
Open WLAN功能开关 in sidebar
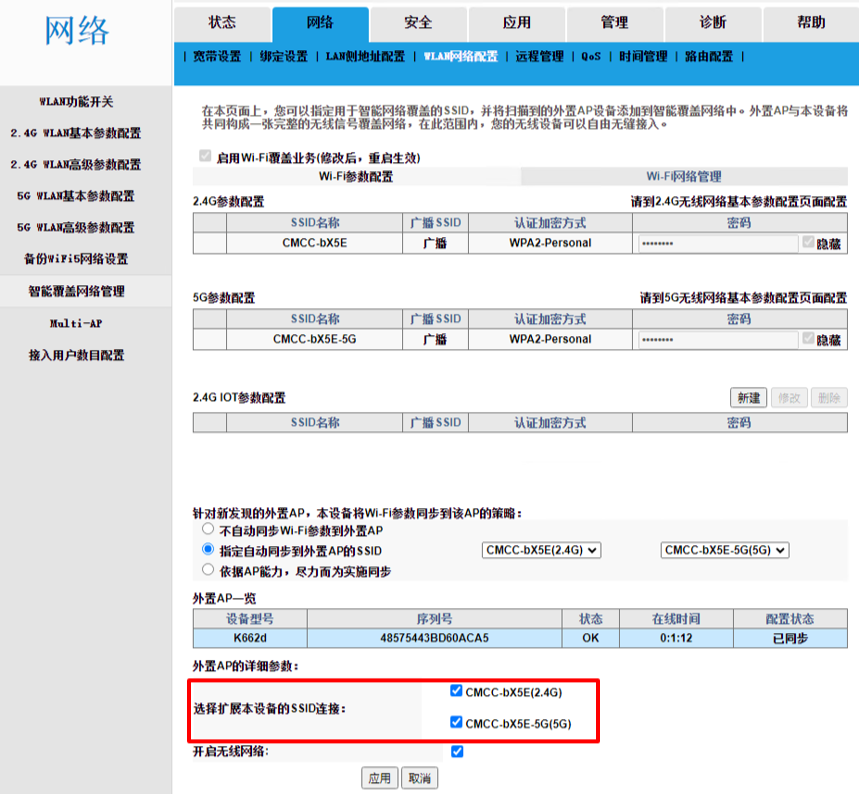point(76,102)
